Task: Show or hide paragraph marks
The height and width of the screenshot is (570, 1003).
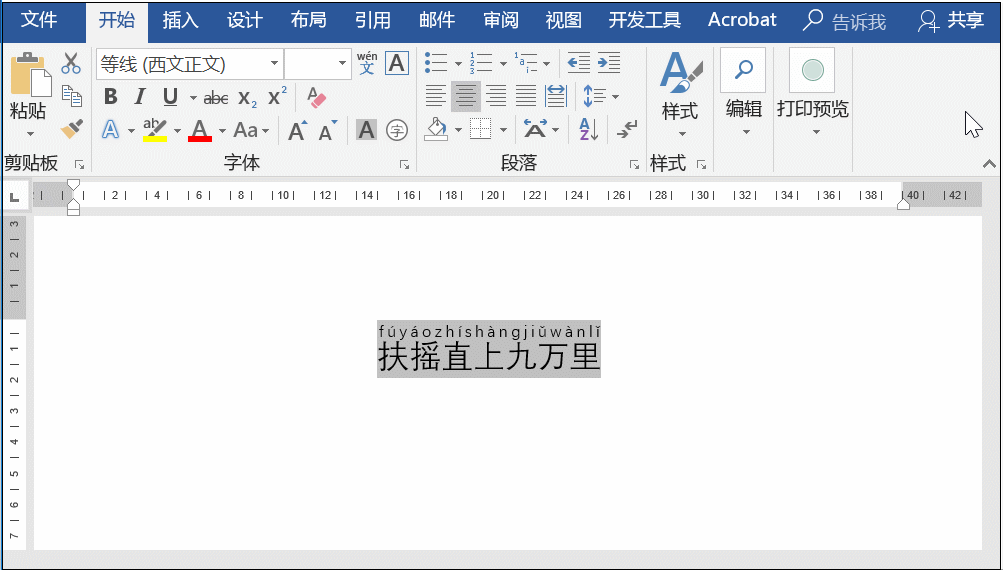Action: (x=627, y=130)
